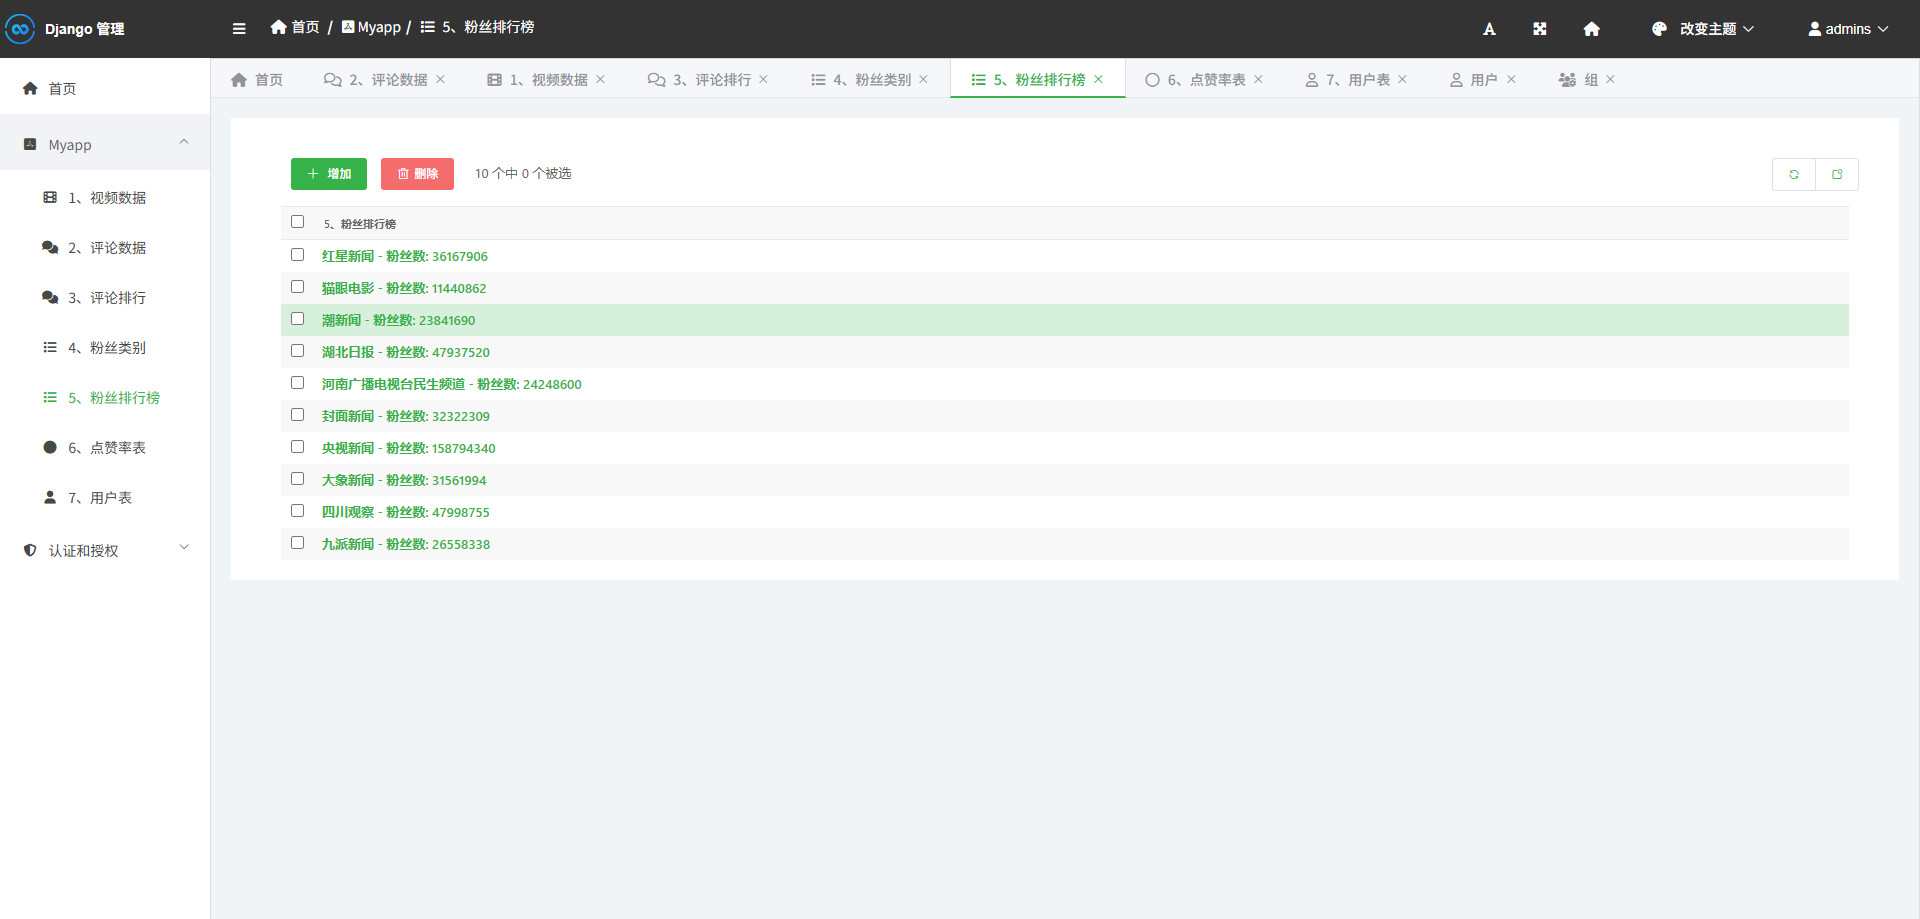Viewport: 1920px width, 919px height.
Task: Close the 用户 tab
Action: pos(1511,79)
